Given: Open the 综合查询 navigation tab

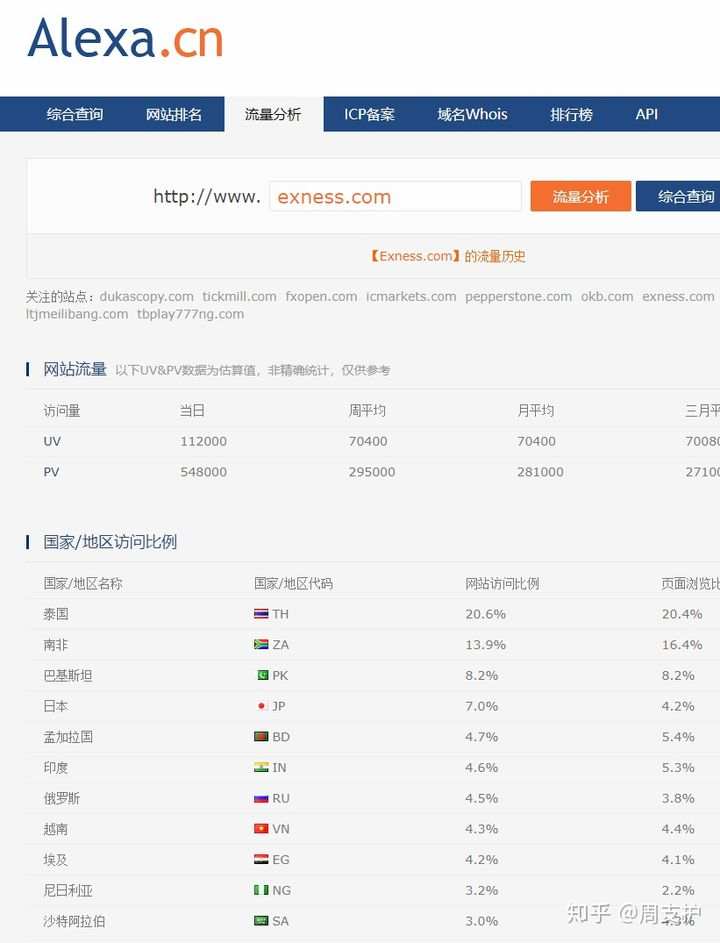Looking at the screenshot, I should (75, 114).
